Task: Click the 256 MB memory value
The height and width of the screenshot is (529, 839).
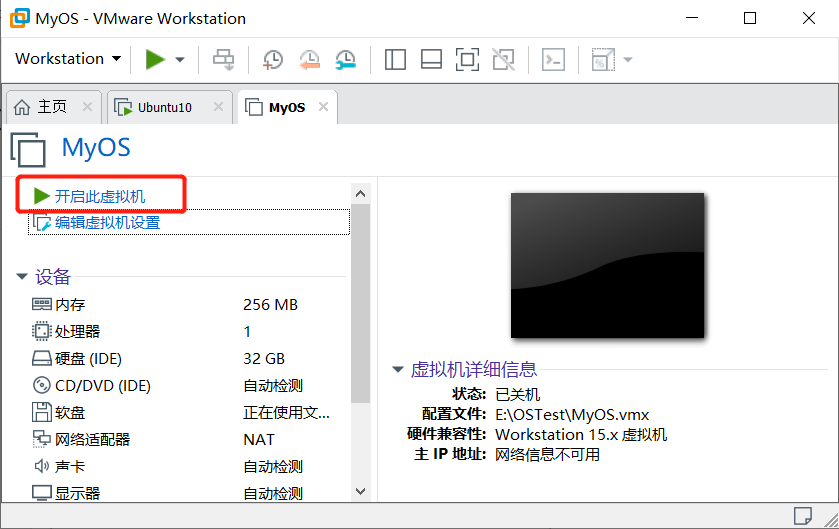Action: [x=270, y=304]
